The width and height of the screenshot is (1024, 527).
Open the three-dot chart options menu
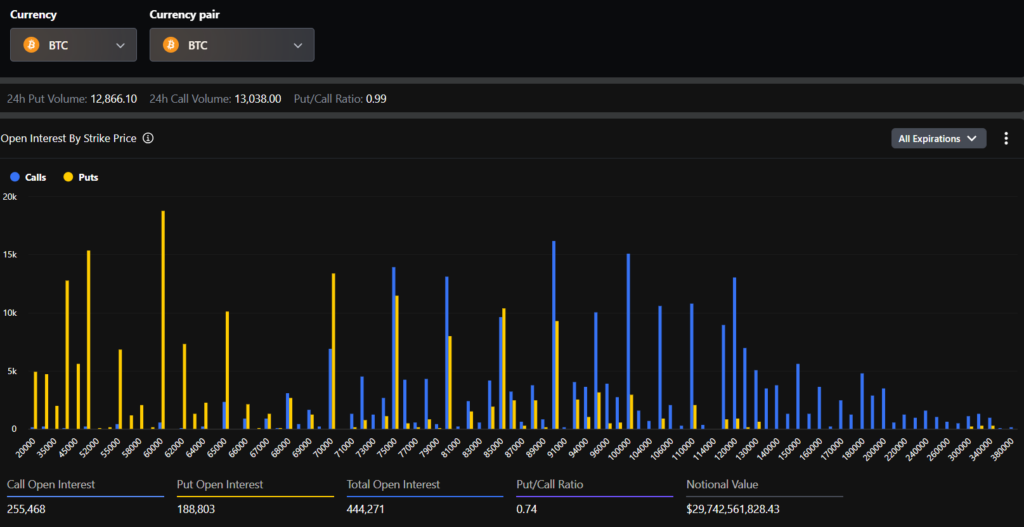1005,138
